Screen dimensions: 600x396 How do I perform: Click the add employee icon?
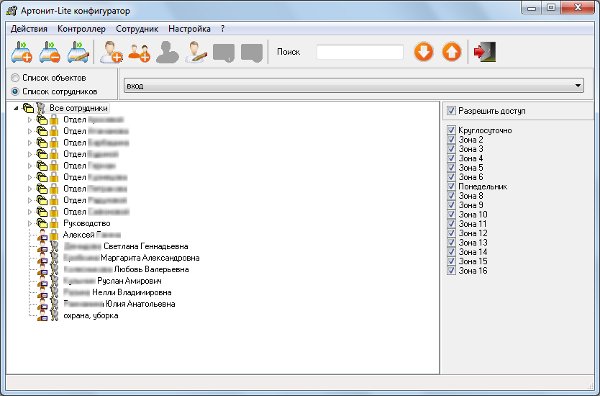coord(111,52)
